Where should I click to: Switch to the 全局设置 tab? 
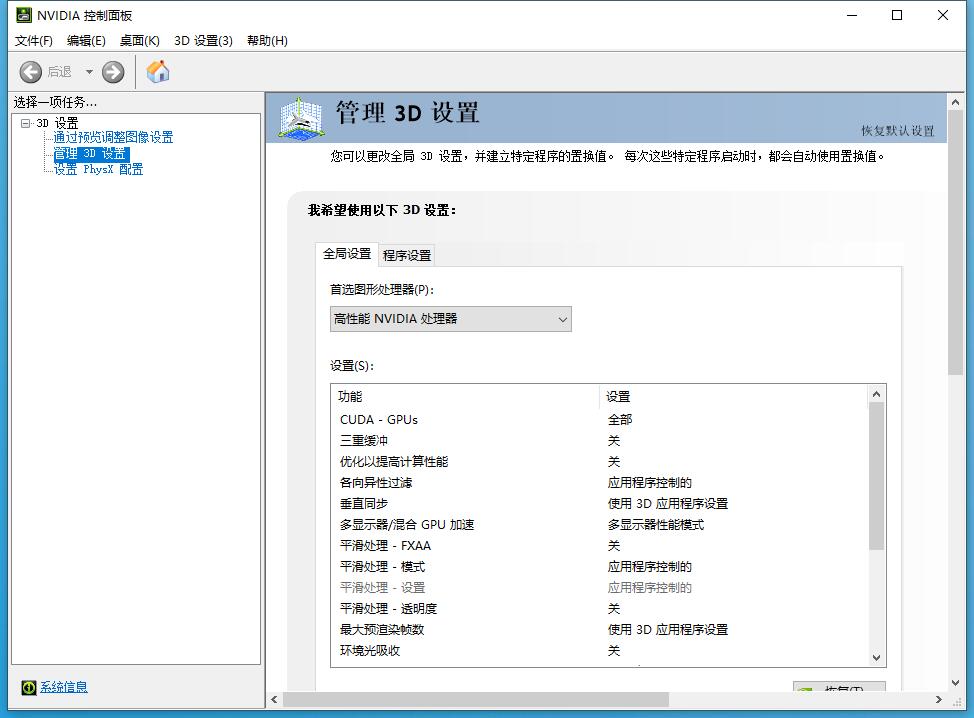pos(347,254)
